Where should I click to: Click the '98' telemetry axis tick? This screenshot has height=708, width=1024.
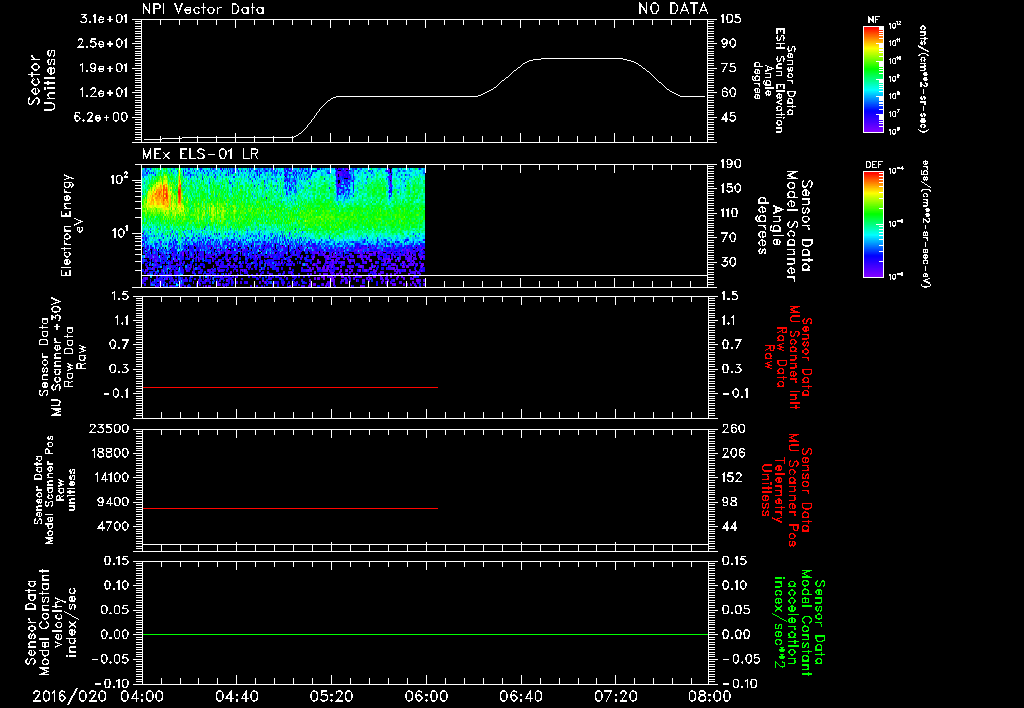coord(728,502)
